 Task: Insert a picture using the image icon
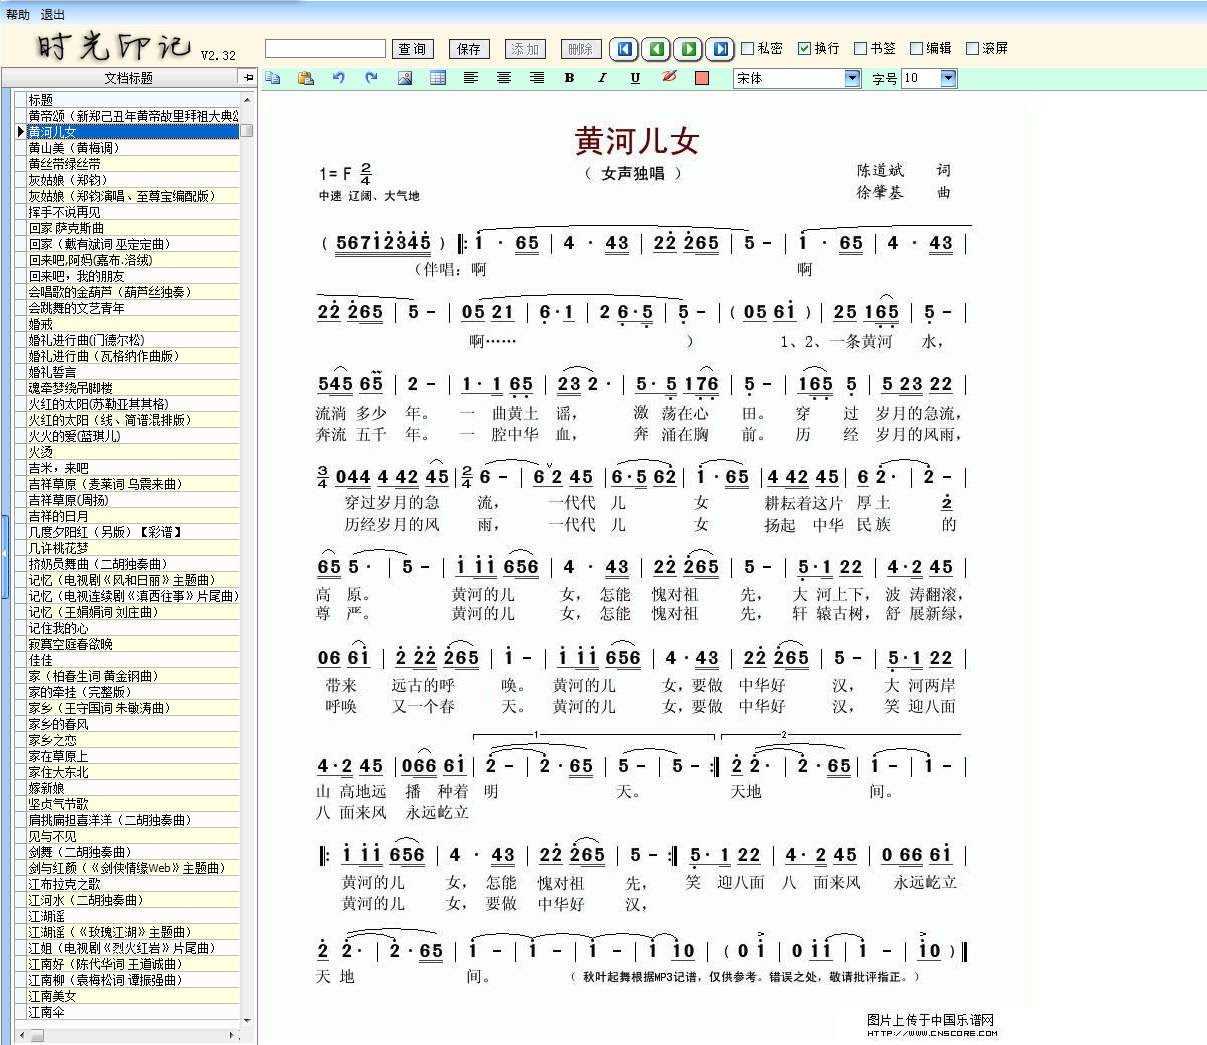pyautogui.click(x=405, y=78)
